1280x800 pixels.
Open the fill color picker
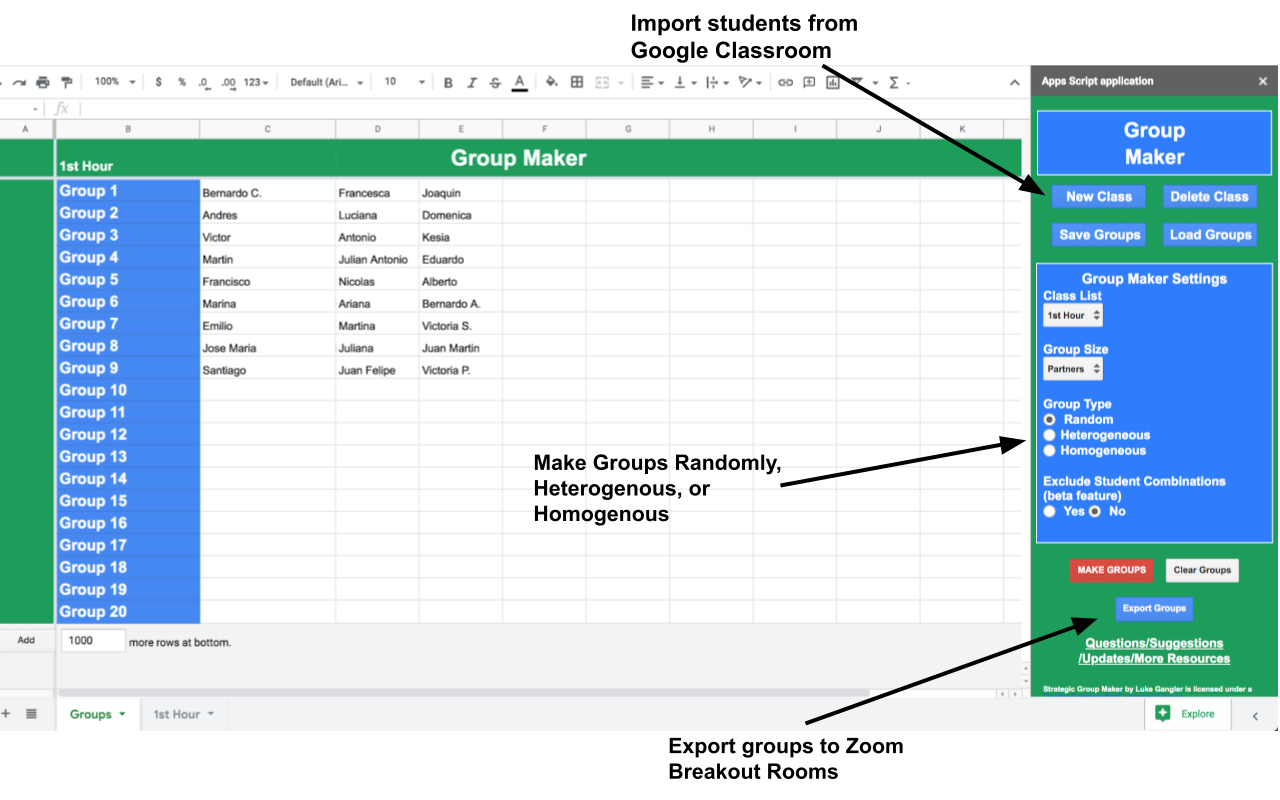tap(551, 82)
